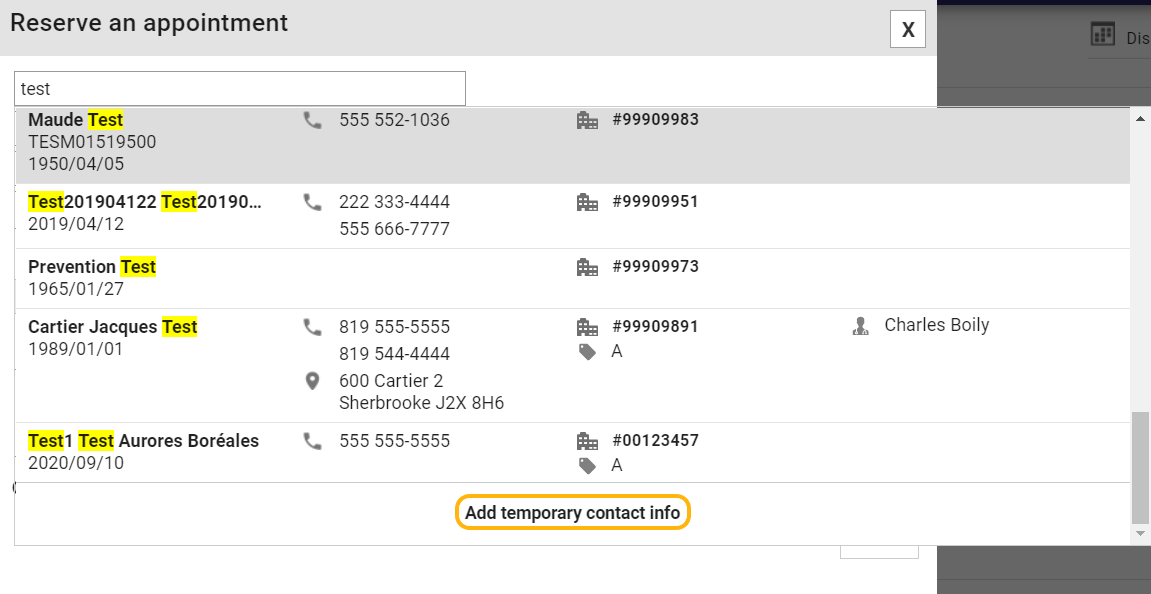
Task: Click Add temporary contact info button
Action: [x=573, y=512]
